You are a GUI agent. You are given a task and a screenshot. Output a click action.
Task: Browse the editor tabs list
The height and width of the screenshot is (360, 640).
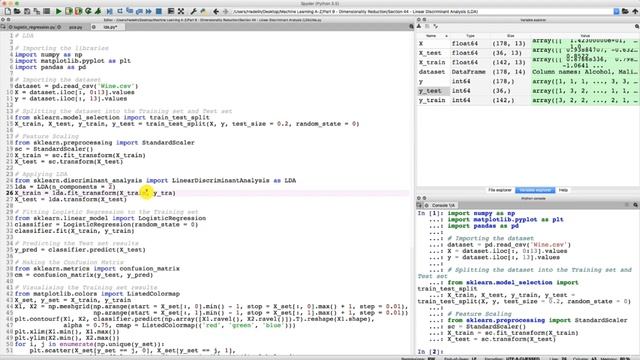pos(3,27)
